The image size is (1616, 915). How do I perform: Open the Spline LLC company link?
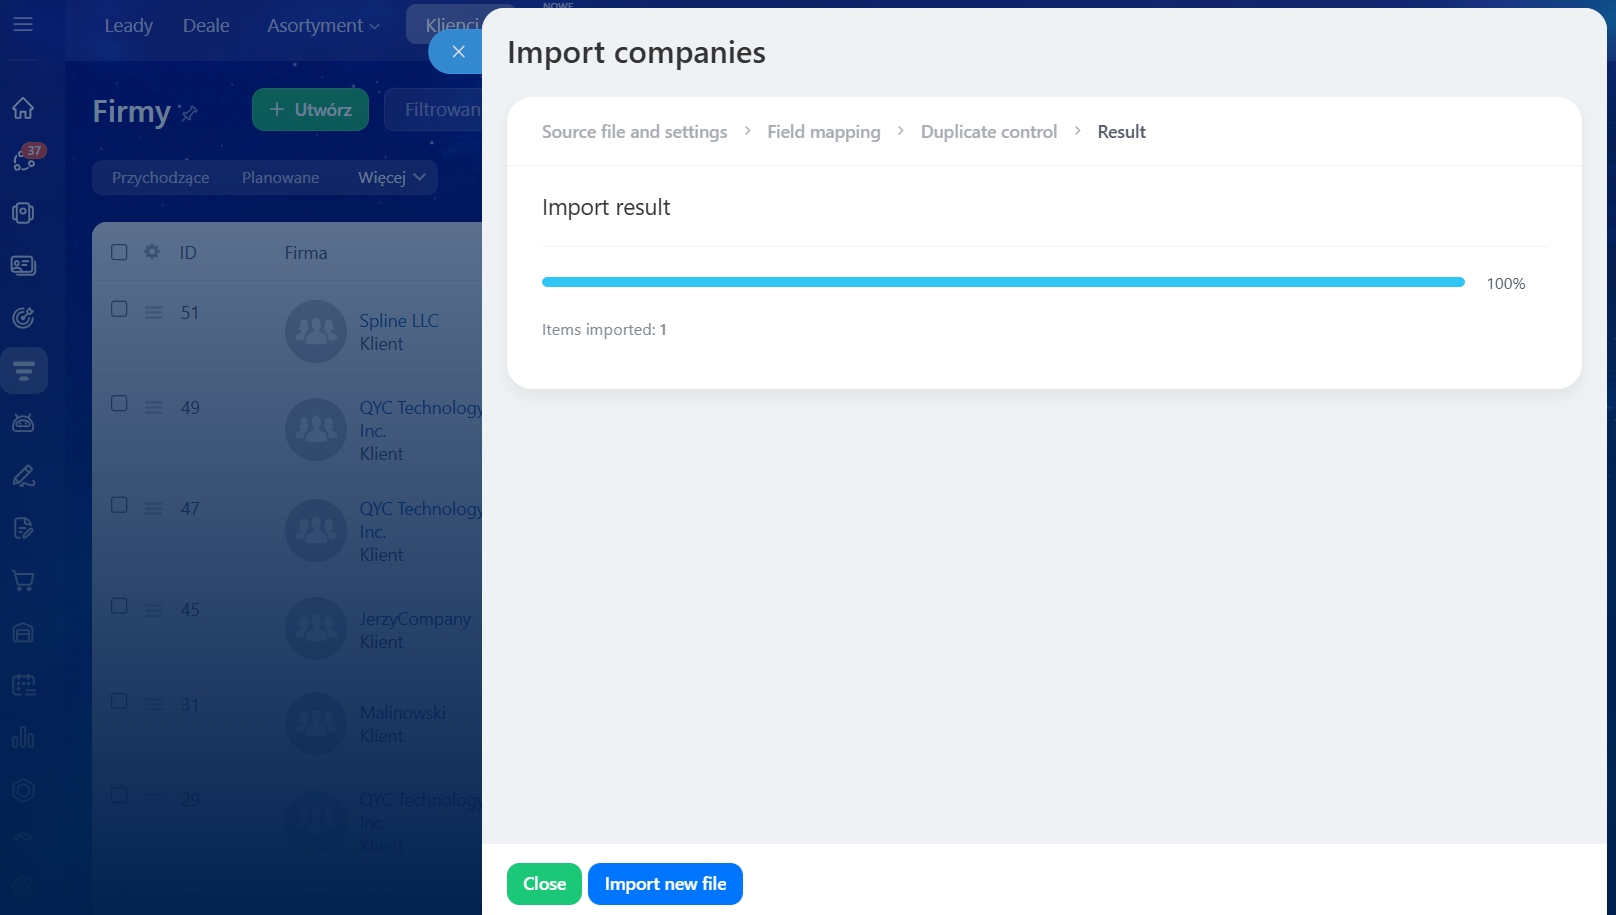(x=398, y=321)
